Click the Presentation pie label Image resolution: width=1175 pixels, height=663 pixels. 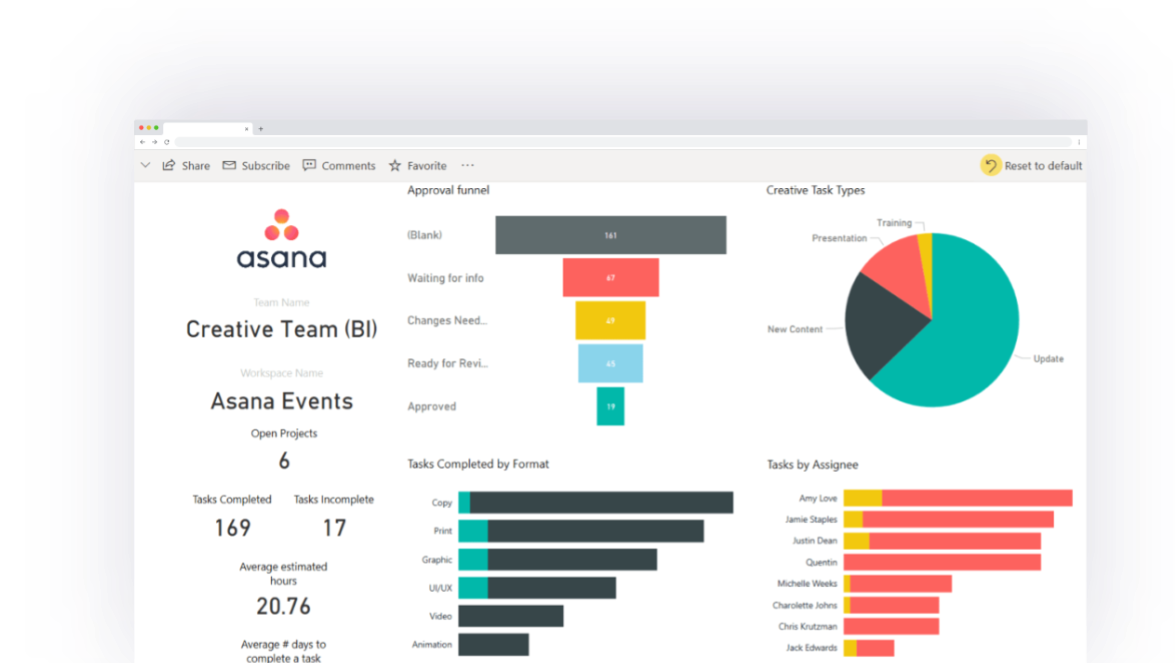click(x=839, y=238)
